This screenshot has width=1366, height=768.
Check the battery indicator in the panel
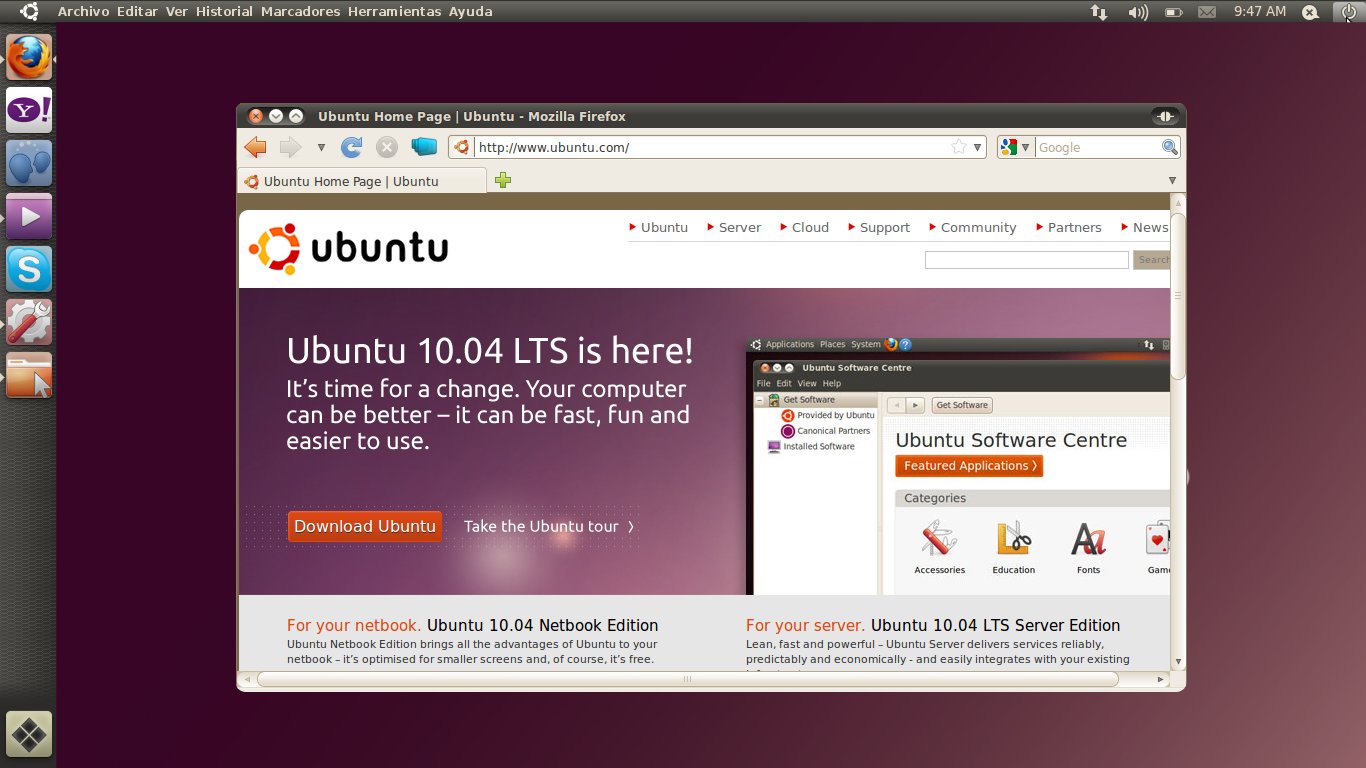pos(1174,12)
